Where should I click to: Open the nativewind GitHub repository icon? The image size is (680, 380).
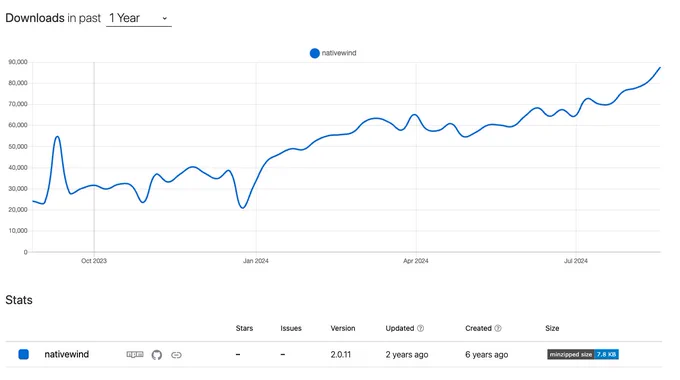pyautogui.click(x=157, y=355)
